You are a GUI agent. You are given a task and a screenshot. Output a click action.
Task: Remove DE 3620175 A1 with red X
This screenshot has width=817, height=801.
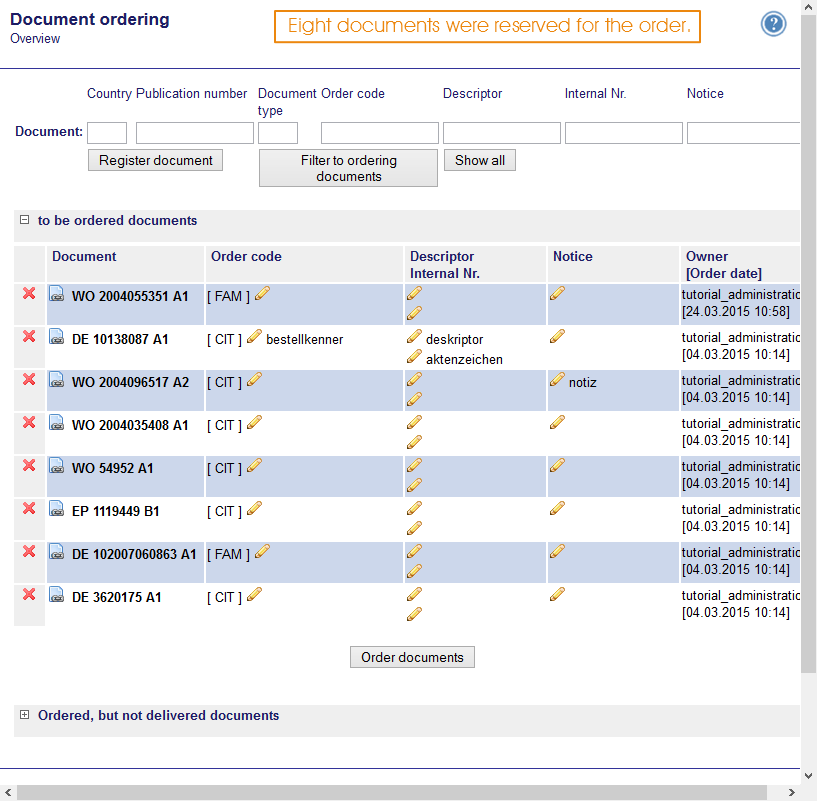click(x=29, y=594)
